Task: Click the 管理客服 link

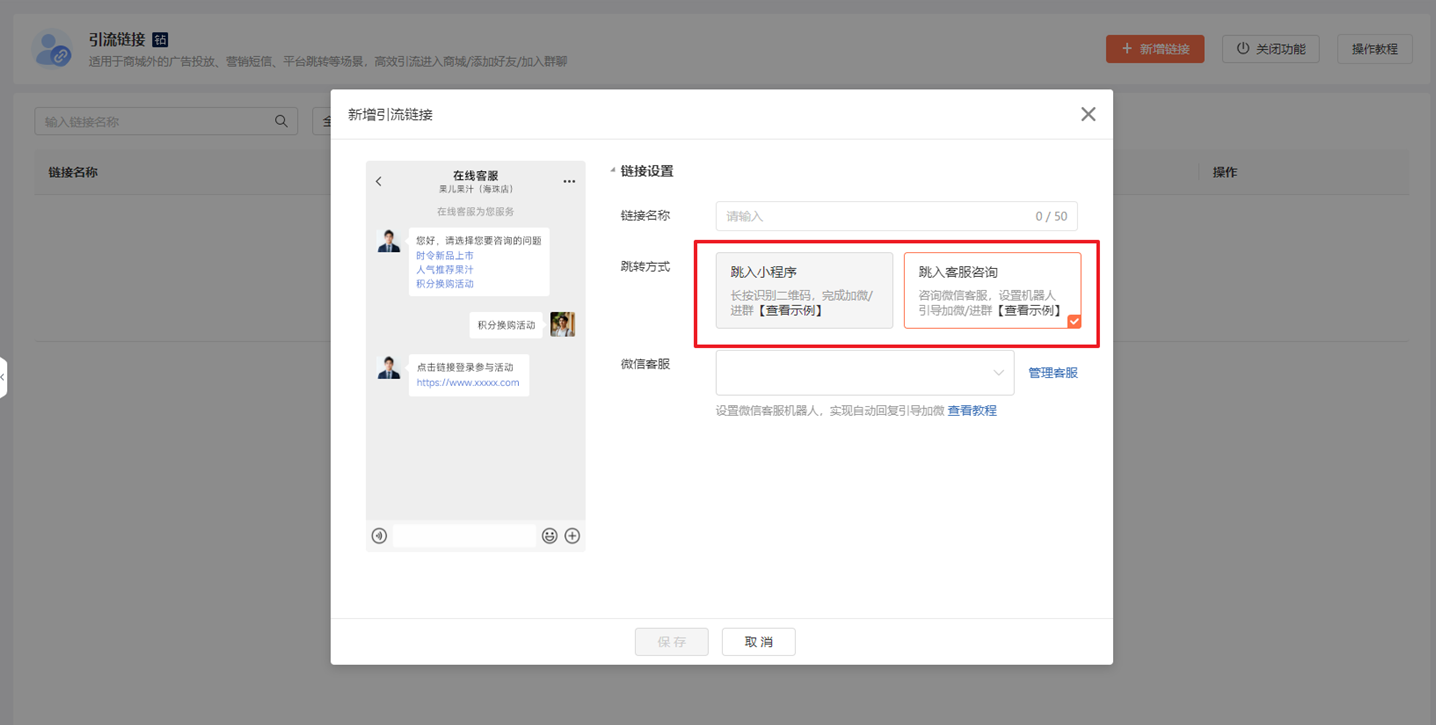Action: [x=1053, y=373]
